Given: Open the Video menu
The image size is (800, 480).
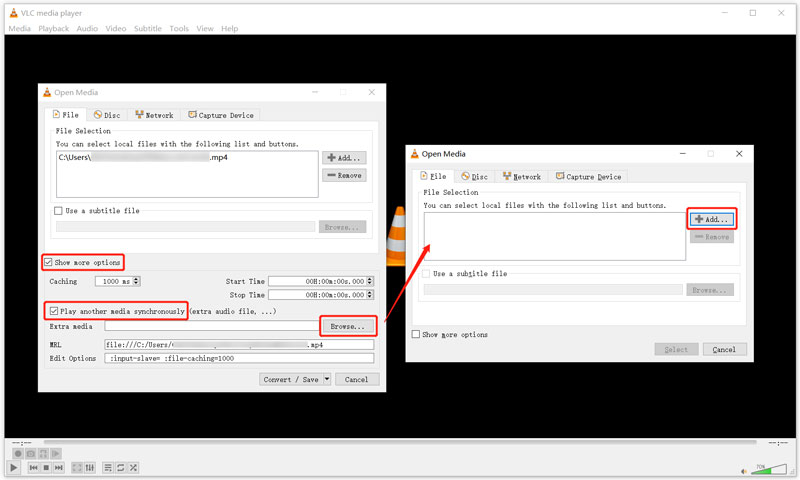Looking at the screenshot, I should click(116, 29).
